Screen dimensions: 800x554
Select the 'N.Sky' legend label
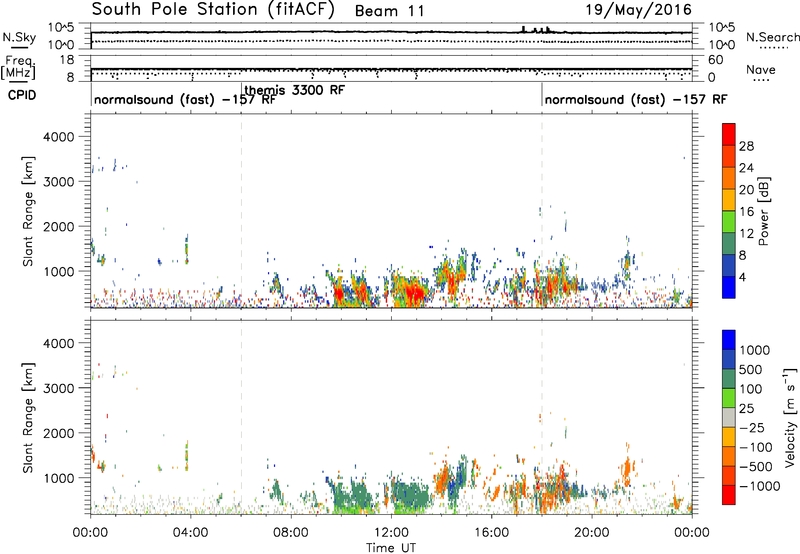19,37
